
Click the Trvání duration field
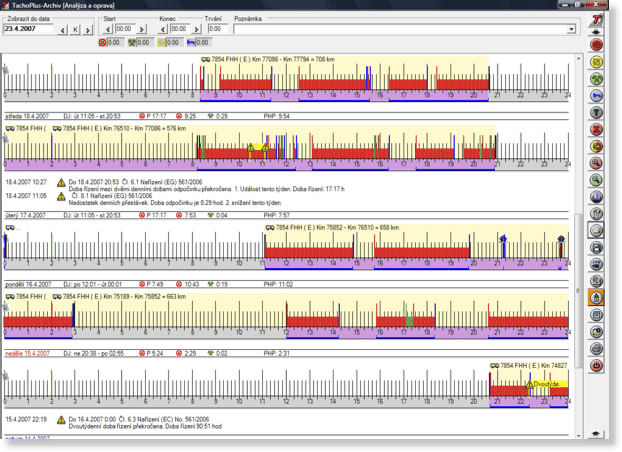coord(218,29)
